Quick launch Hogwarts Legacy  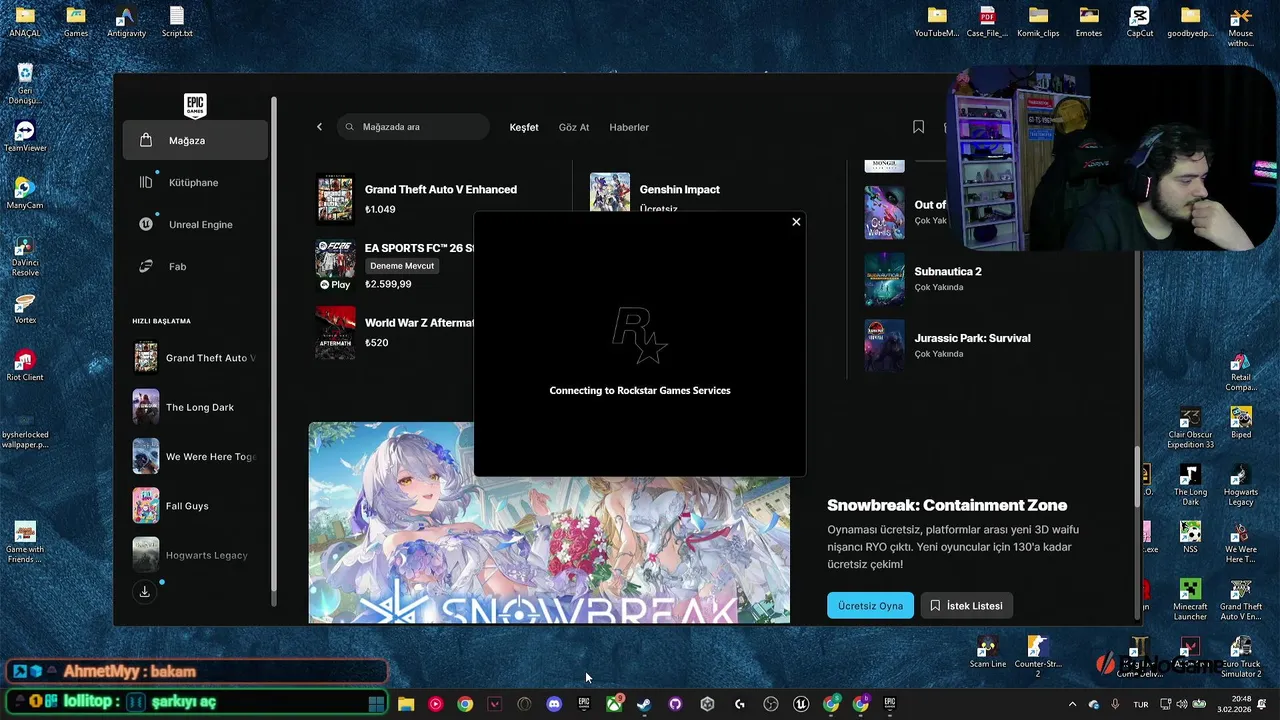[195, 555]
